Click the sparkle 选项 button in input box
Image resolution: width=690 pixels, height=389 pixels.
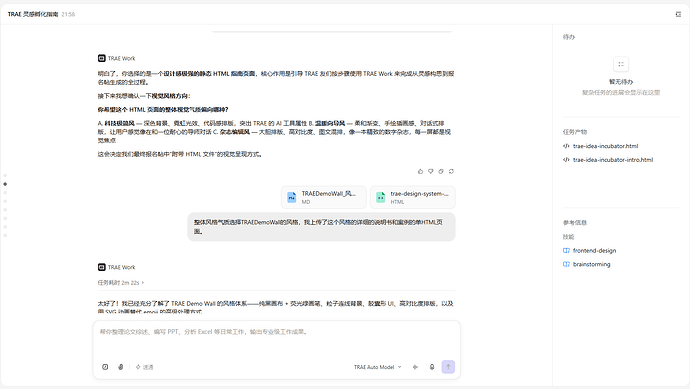[x=144, y=367]
